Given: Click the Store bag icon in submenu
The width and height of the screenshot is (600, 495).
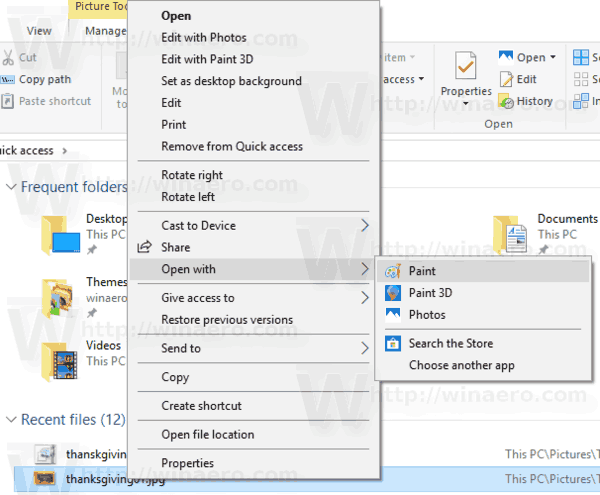Looking at the screenshot, I should (x=393, y=344).
